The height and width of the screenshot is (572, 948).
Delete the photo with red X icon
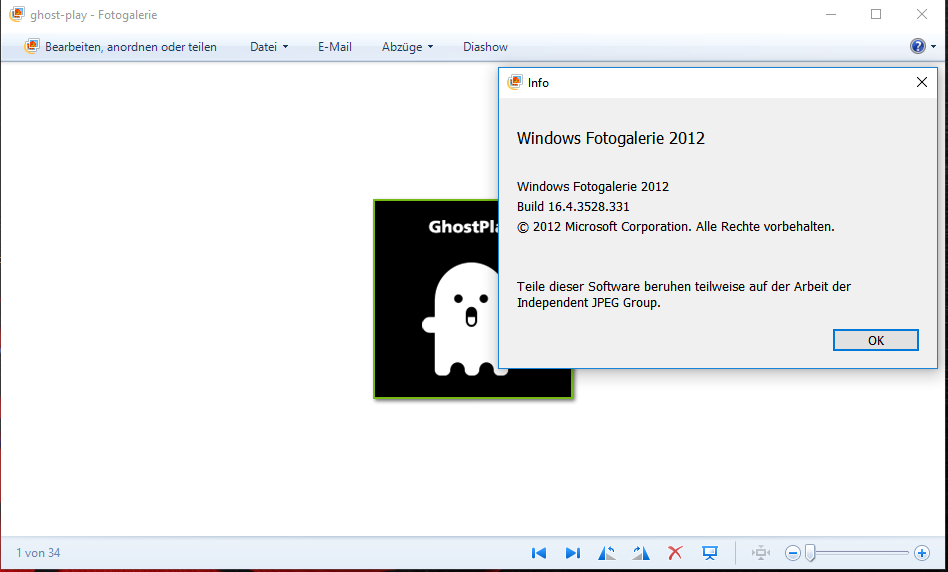[675, 553]
